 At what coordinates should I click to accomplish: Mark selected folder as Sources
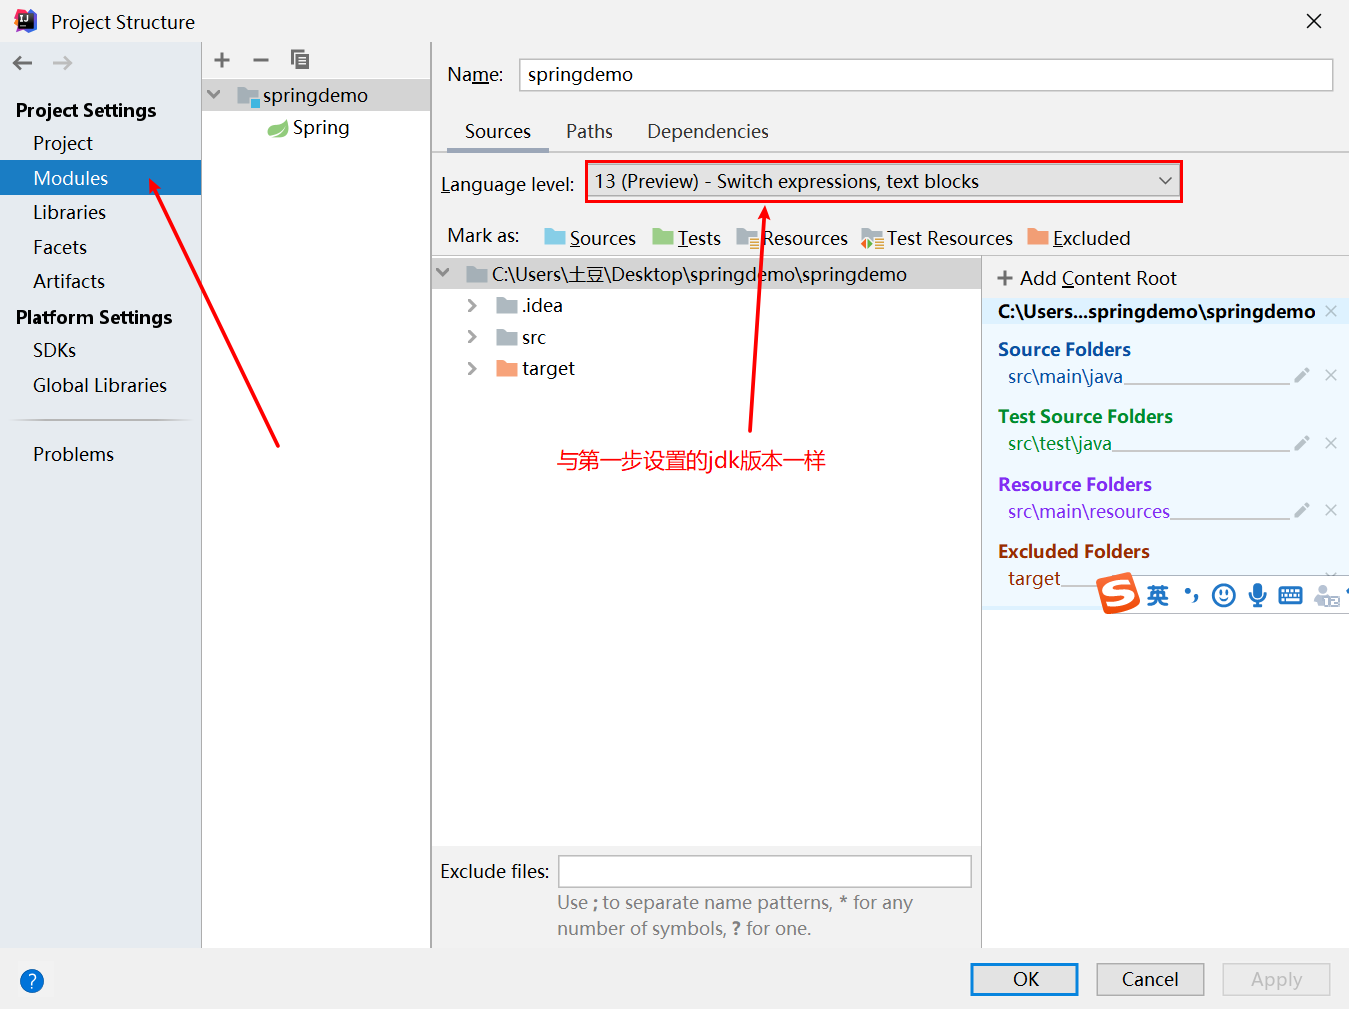point(601,237)
